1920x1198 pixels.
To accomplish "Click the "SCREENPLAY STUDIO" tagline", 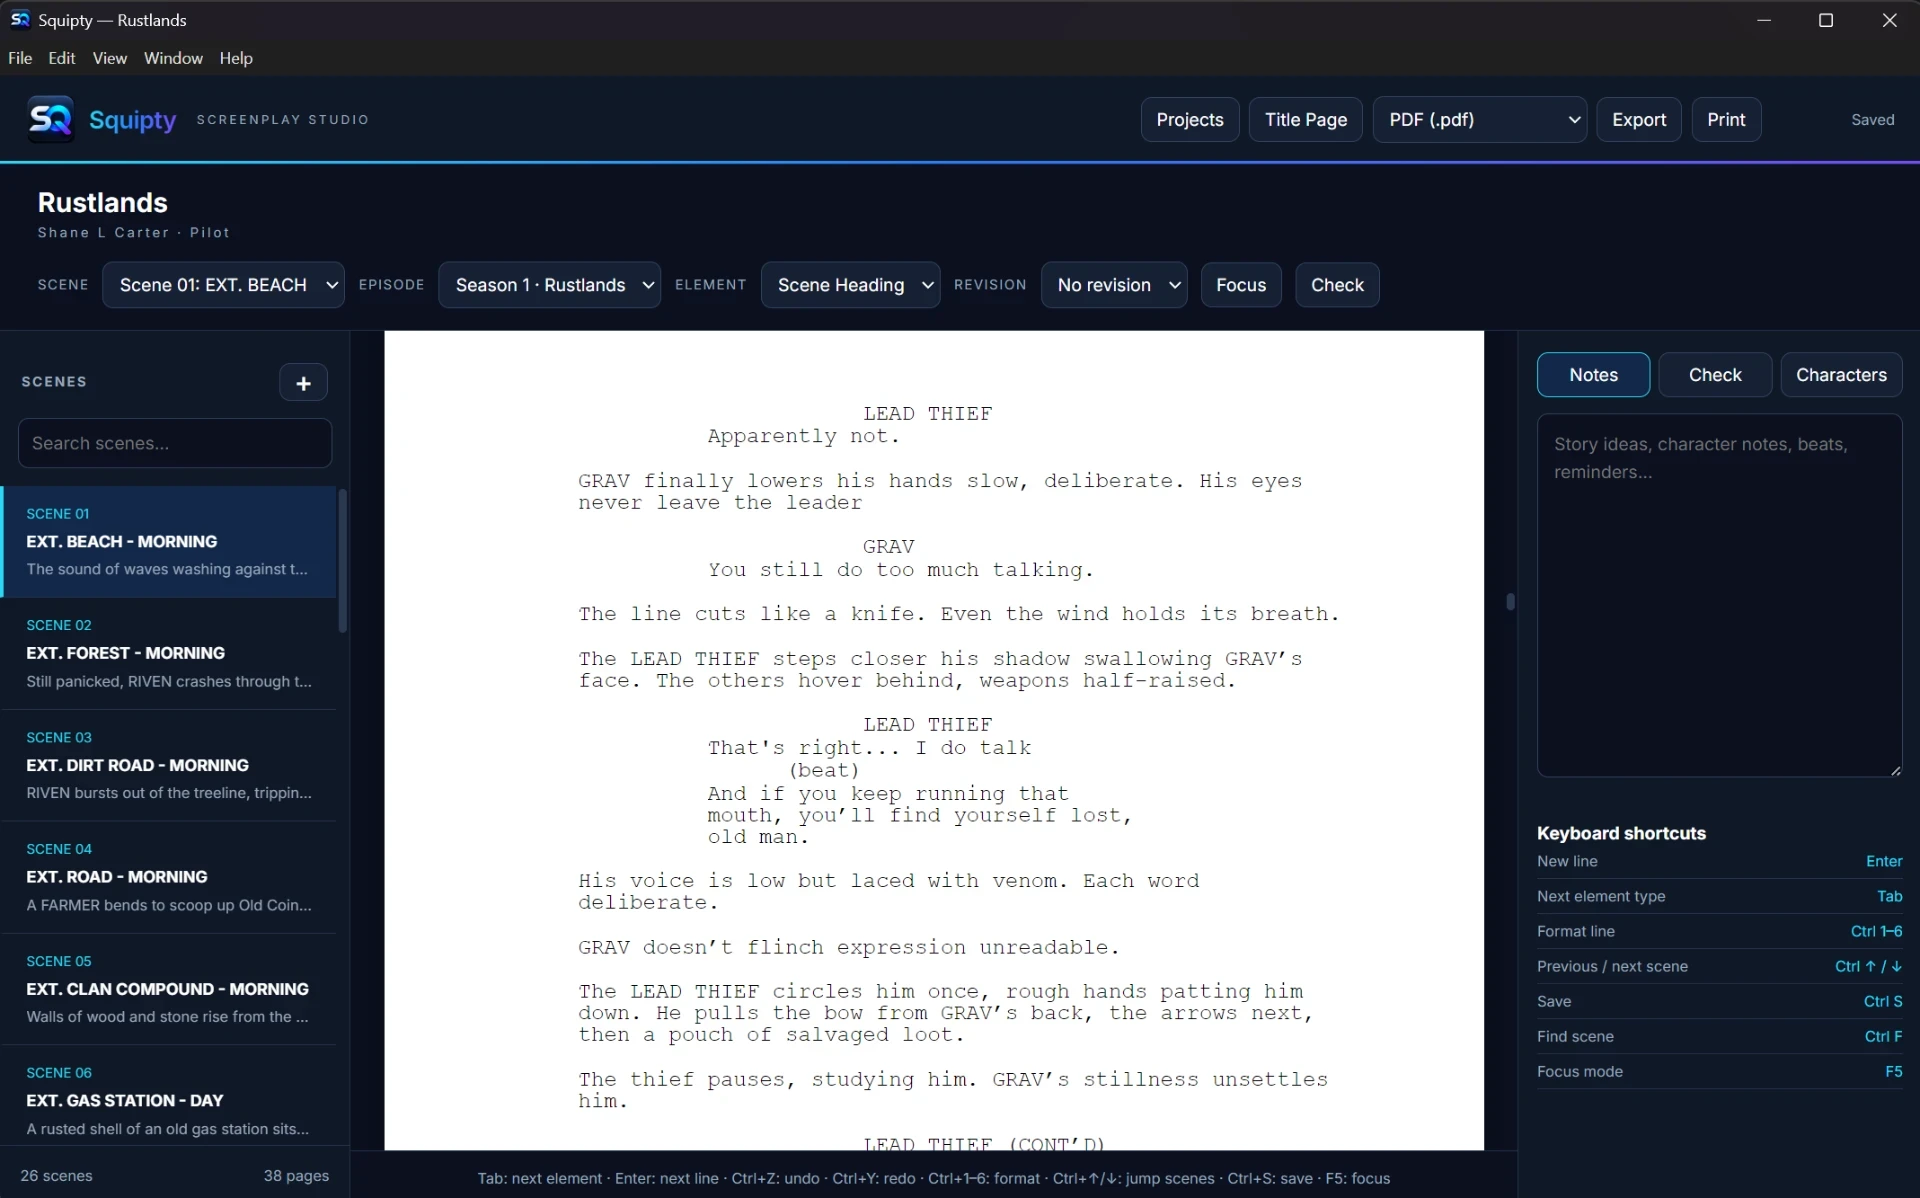I will [283, 120].
